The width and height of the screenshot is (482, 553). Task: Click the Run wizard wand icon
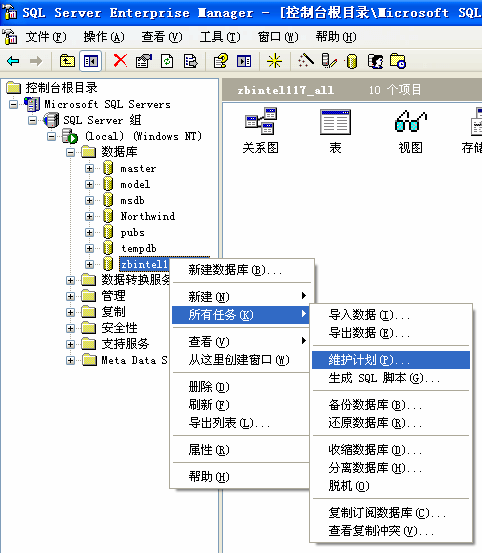pos(305,61)
